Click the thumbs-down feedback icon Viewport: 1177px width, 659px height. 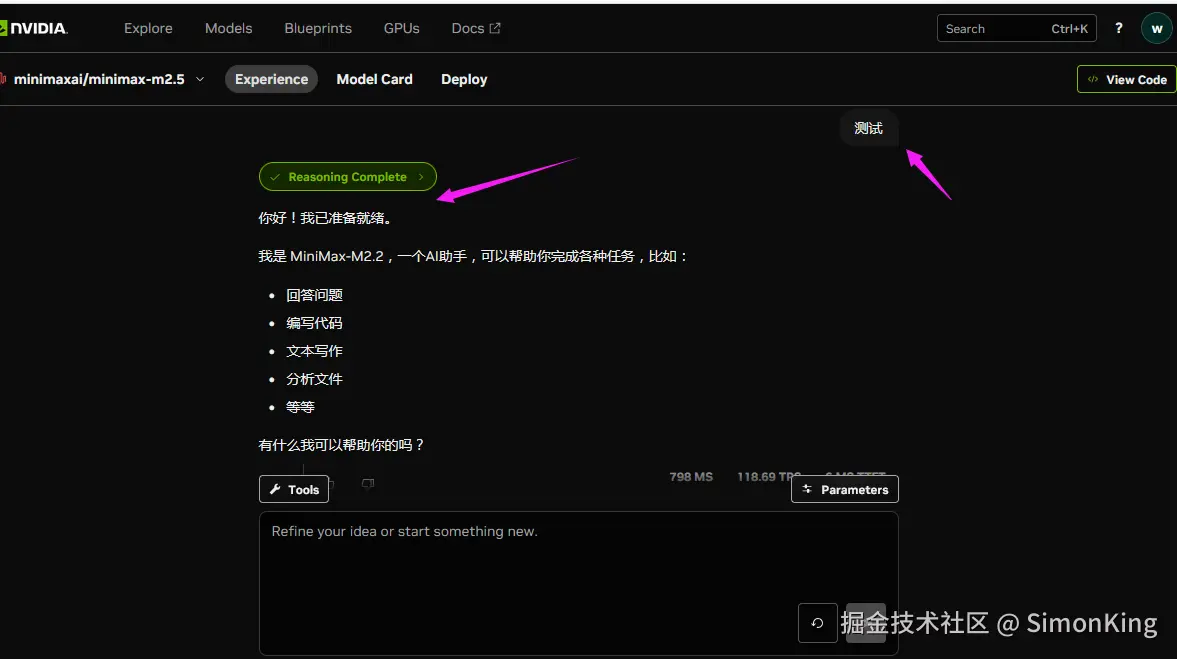[x=368, y=483]
